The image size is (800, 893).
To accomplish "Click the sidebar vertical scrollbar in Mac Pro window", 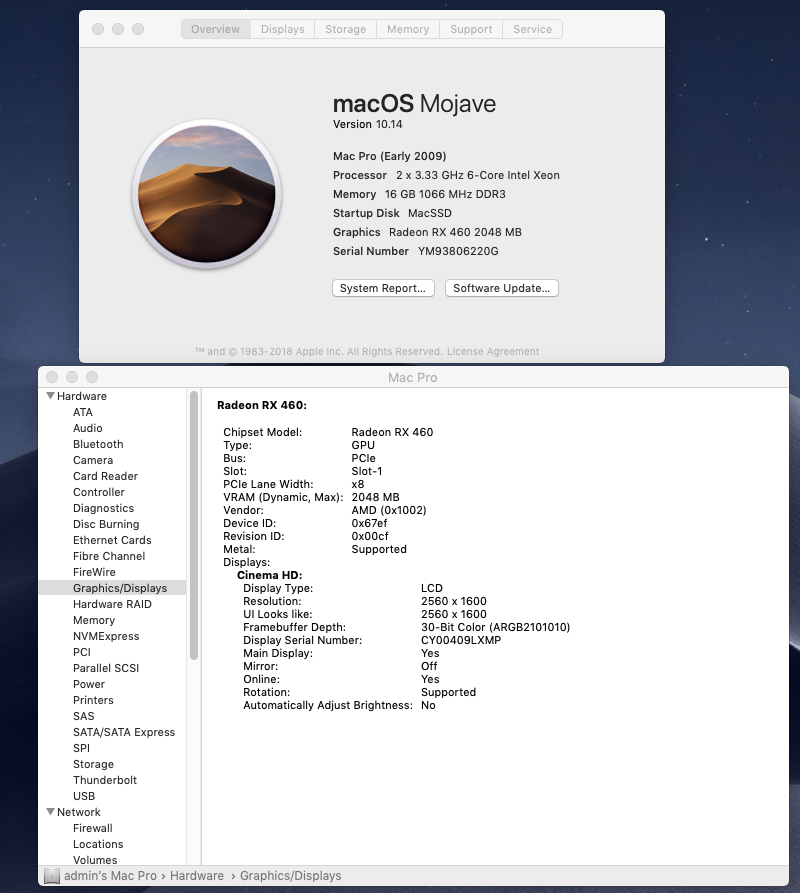I will coord(194,525).
